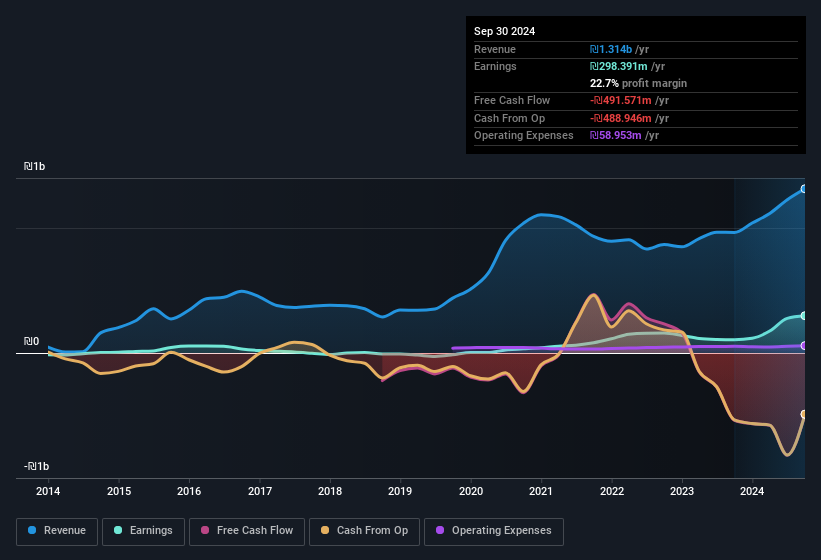Click the ₪0 y-axis label

31,341
